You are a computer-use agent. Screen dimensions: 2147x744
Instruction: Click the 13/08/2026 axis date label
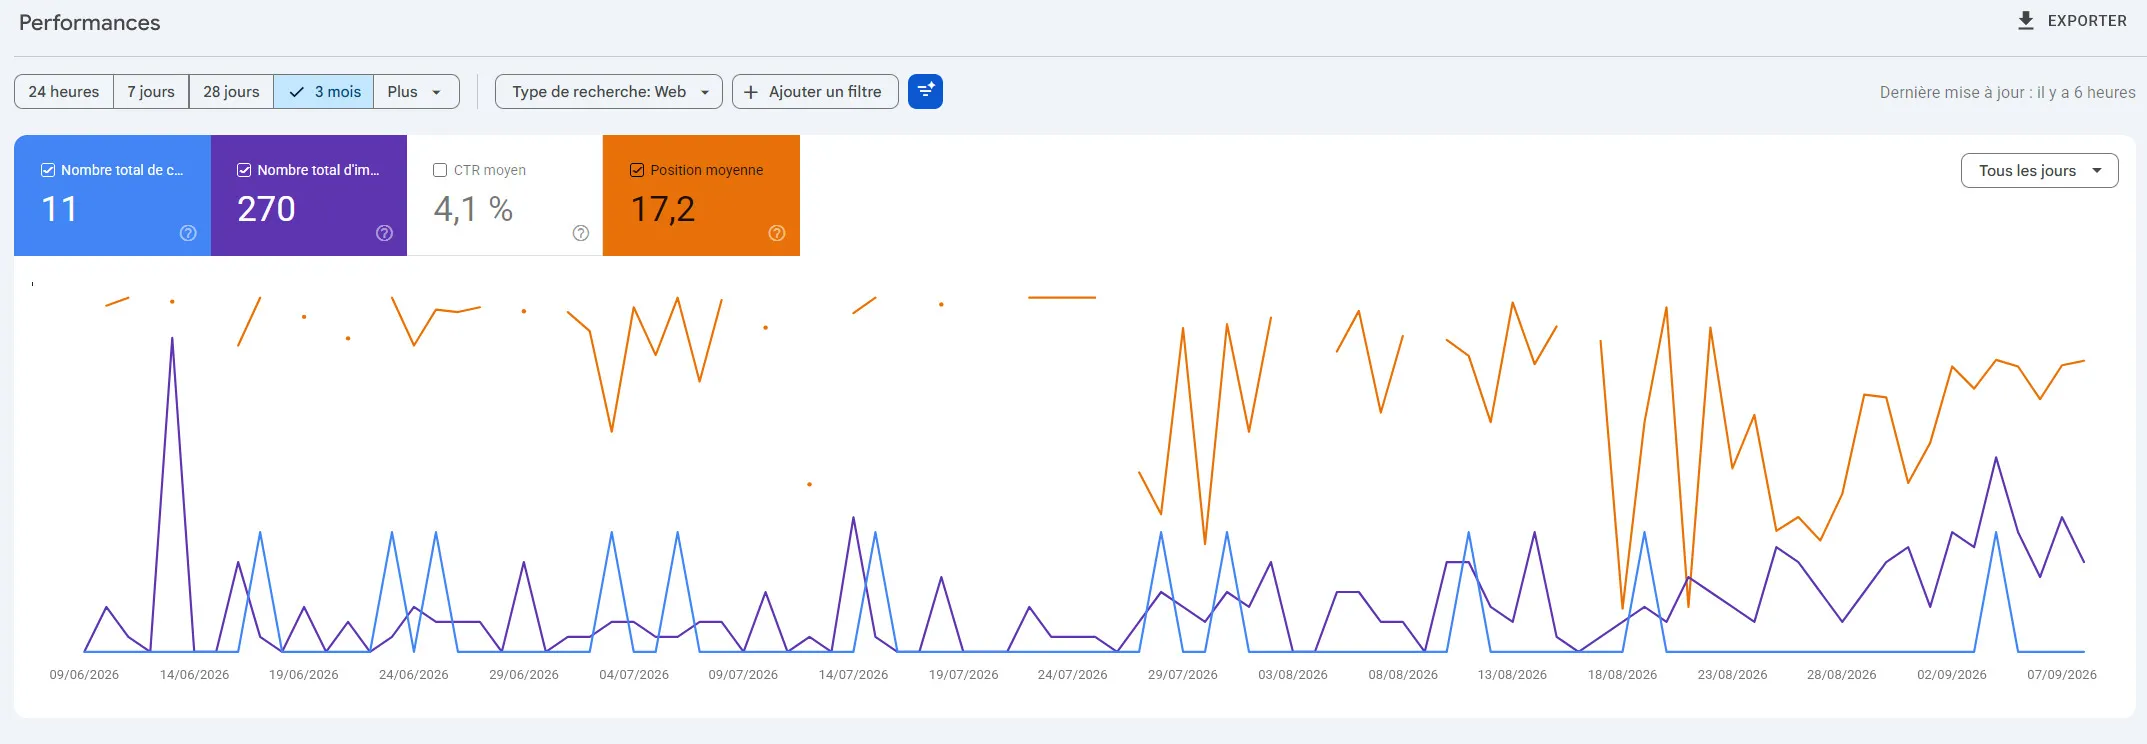click(x=1512, y=675)
